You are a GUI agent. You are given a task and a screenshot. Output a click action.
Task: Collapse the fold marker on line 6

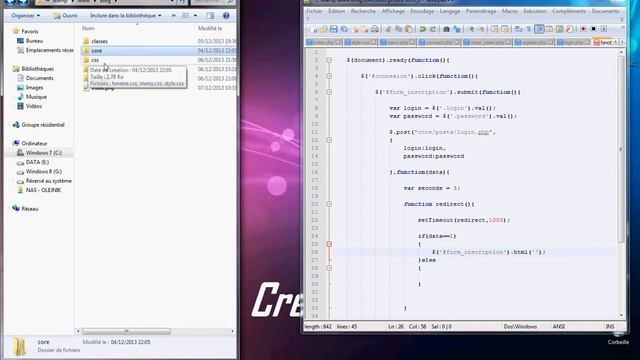[329, 92]
